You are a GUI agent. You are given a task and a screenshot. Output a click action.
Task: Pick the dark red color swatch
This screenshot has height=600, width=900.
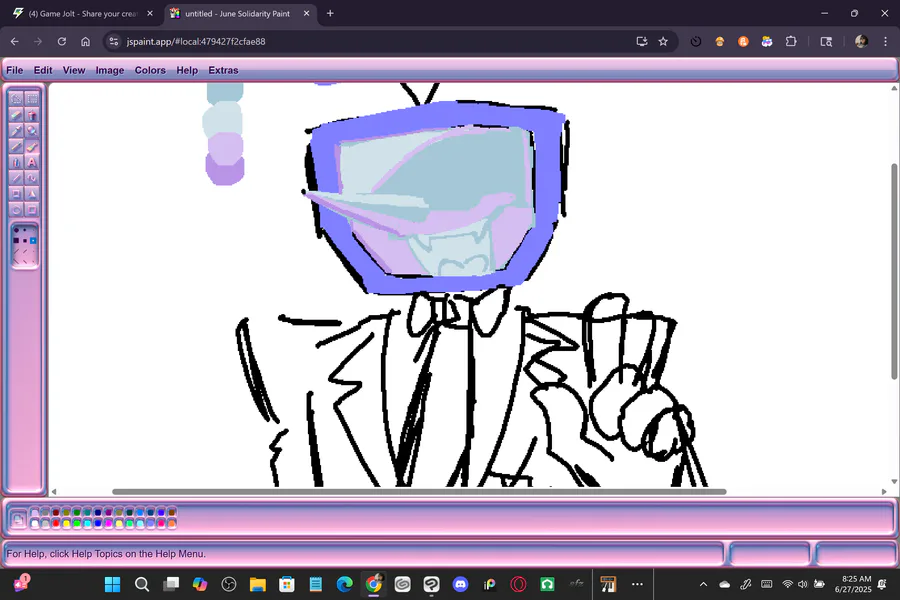[x=56, y=513]
